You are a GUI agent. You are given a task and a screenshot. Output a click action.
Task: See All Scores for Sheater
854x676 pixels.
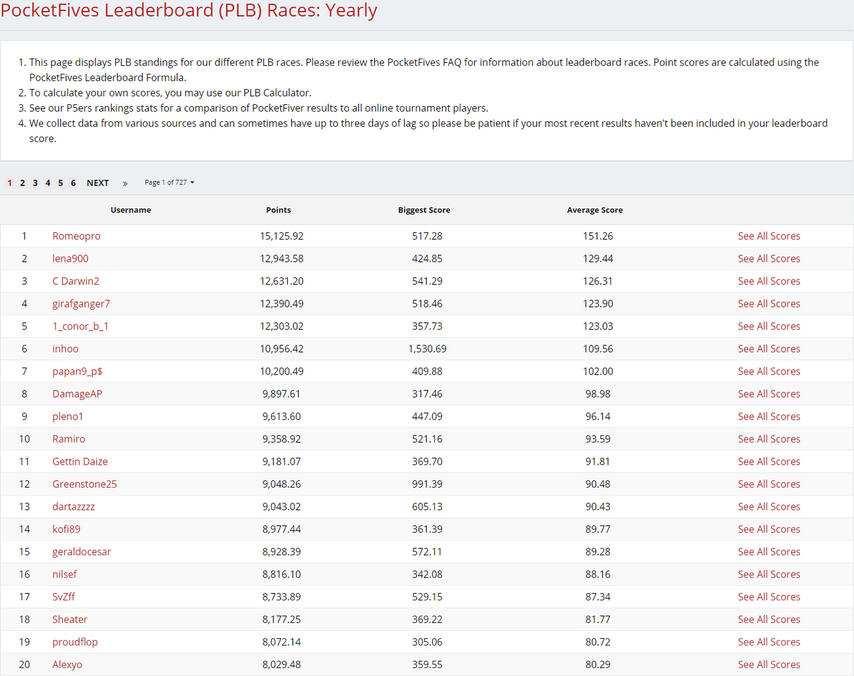pyautogui.click(x=769, y=619)
